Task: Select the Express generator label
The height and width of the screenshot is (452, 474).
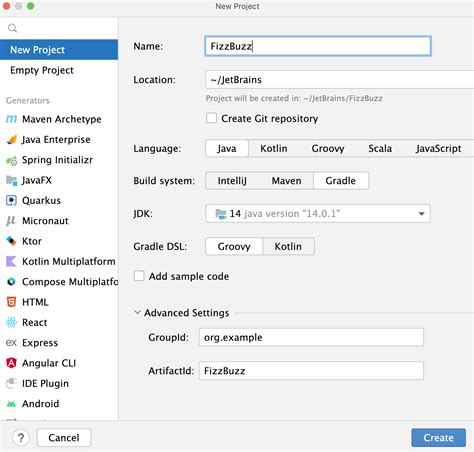Action: [x=40, y=343]
